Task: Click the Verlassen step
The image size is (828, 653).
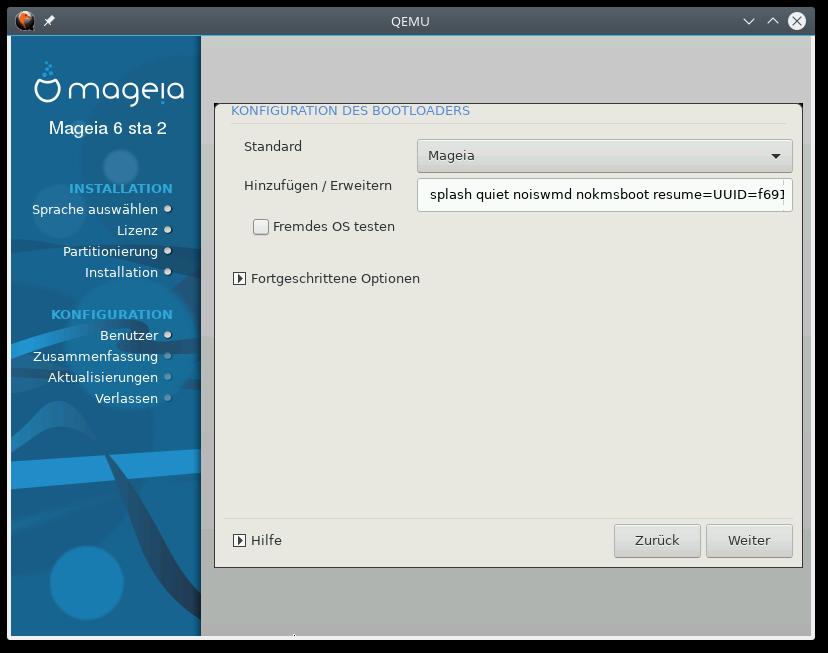Action: [x=133, y=399]
